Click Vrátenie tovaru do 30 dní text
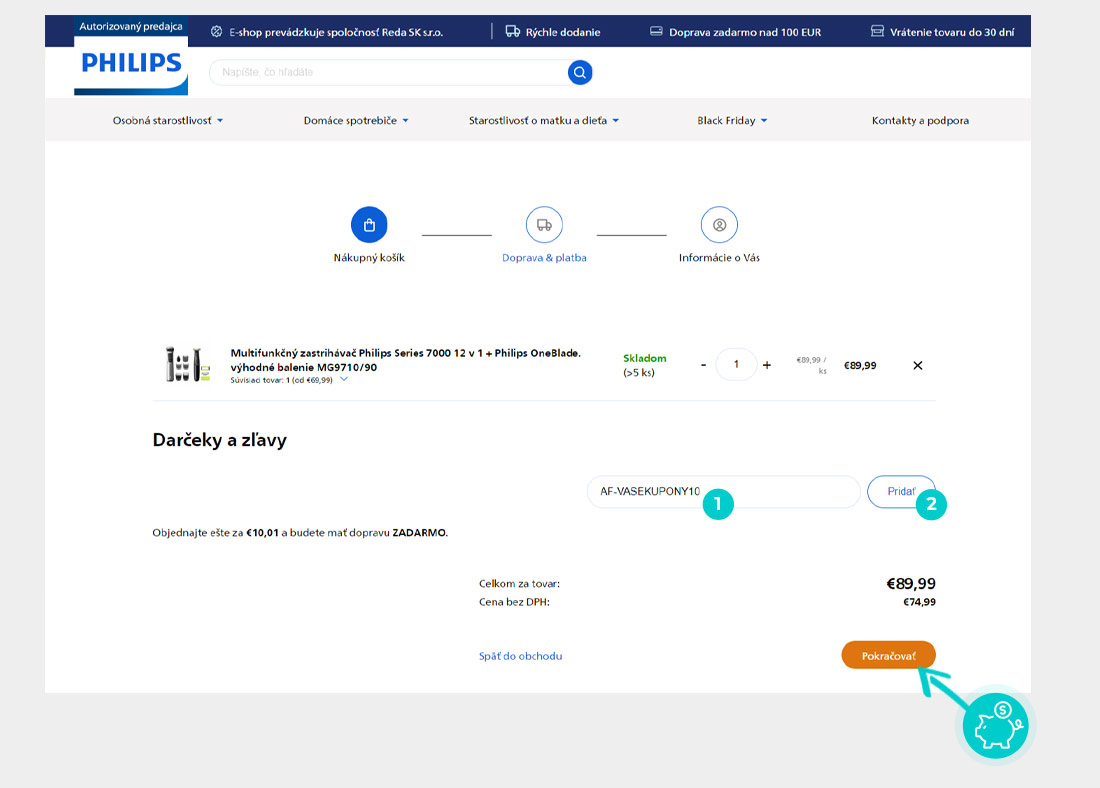The height and width of the screenshot is (788, 1100). (x=952, y=32)
